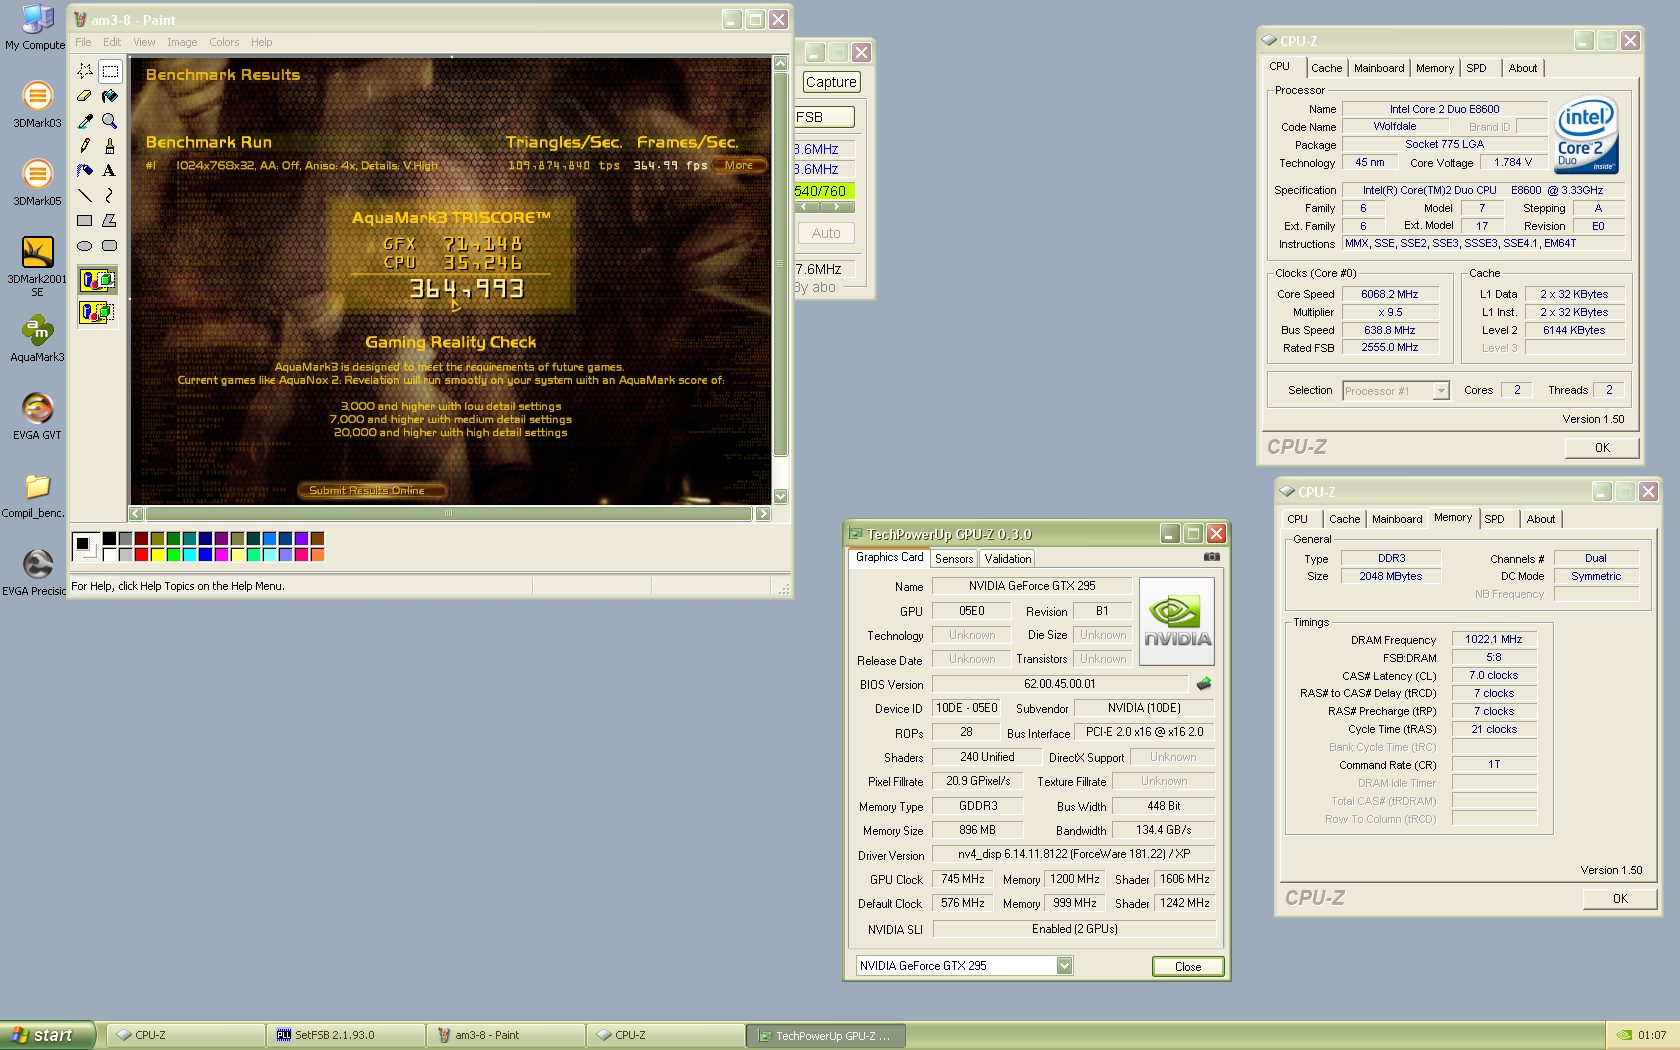Screen dimensions: 1680x1050
Task: Click the GPU name field 'NVIDIA GeForce GTX 295'
Action: (x=1032, y=586)
